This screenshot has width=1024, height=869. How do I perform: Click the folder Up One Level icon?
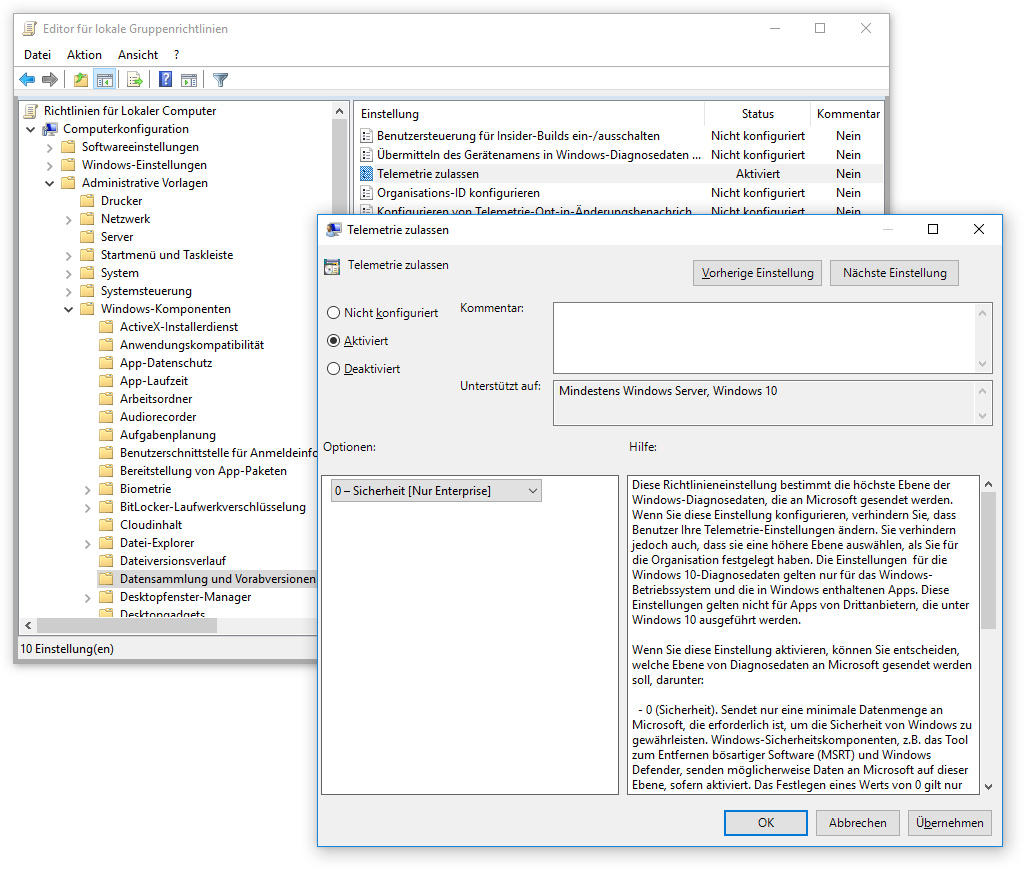[81, 80]
